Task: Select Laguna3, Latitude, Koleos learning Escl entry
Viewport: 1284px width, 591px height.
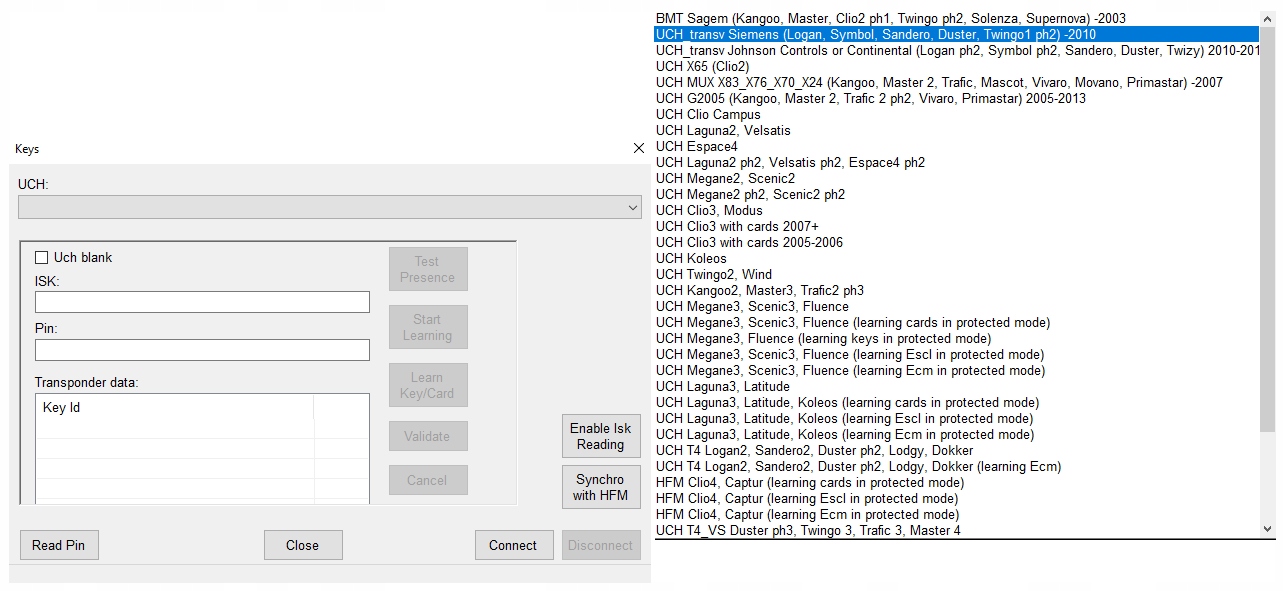Action: click(957, 418)
